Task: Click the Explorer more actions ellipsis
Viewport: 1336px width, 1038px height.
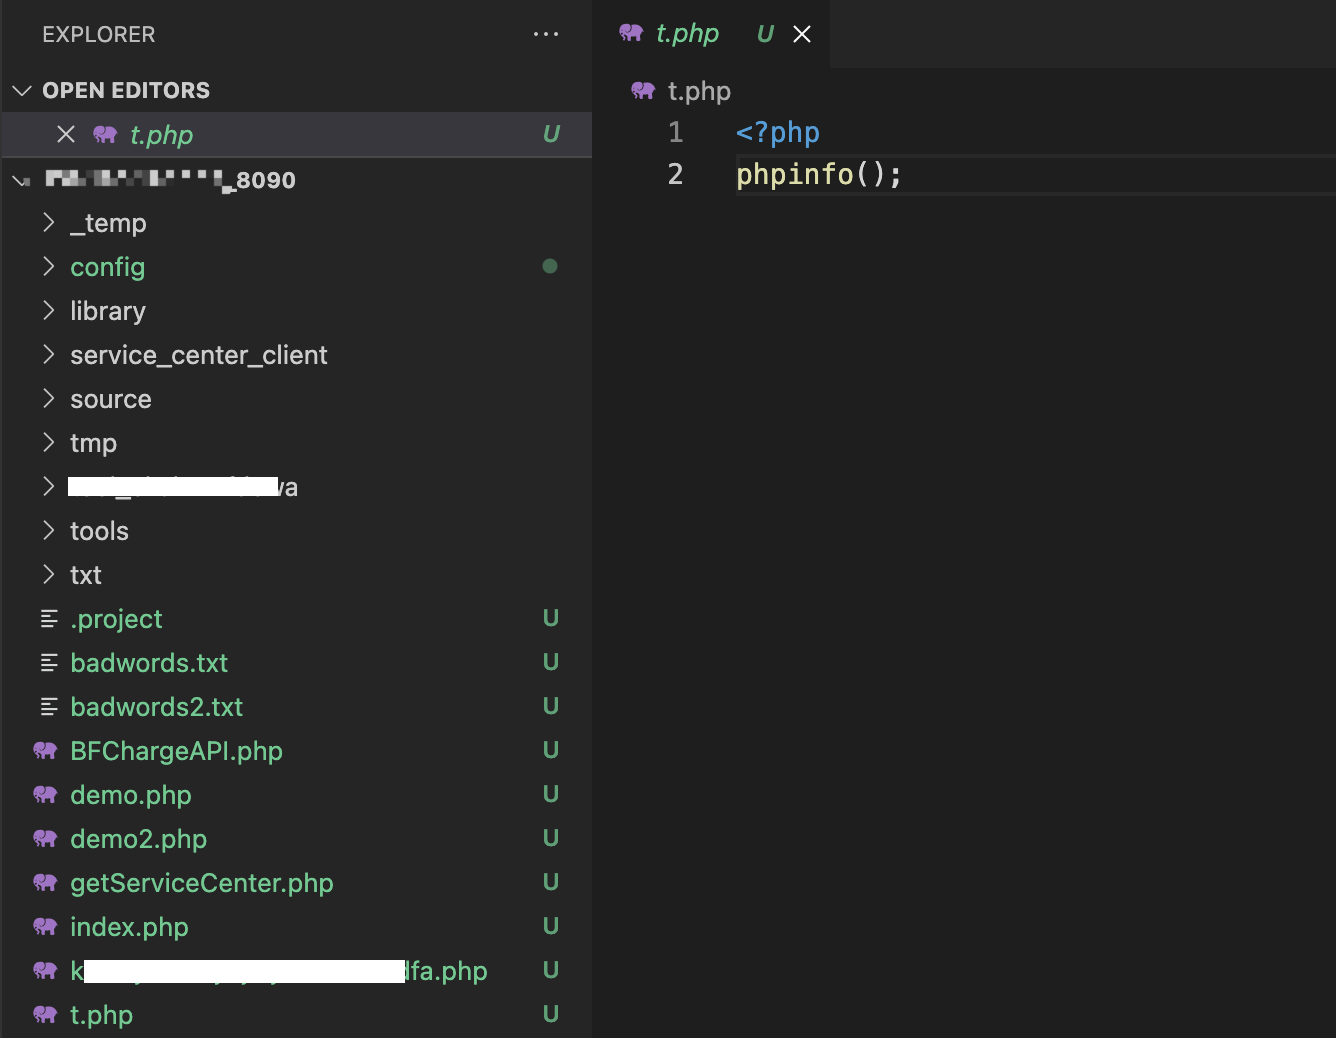Action: [546, 34]
